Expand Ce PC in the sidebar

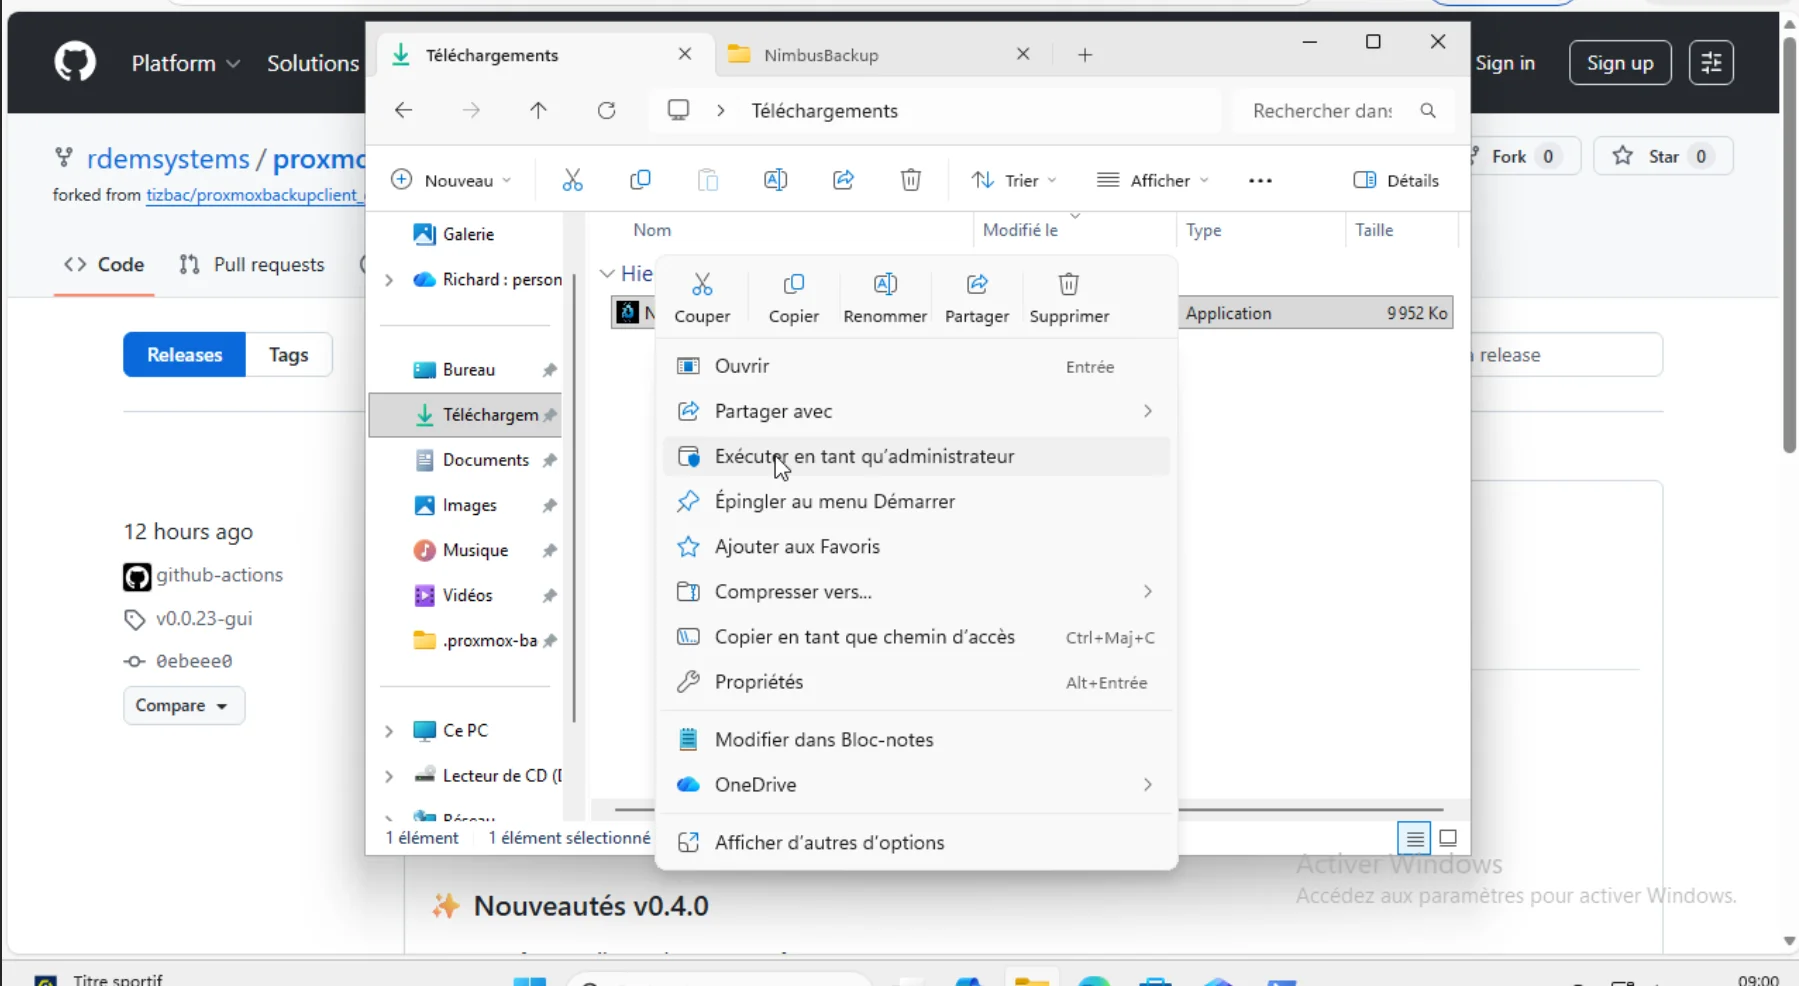(x=389, y=730)
